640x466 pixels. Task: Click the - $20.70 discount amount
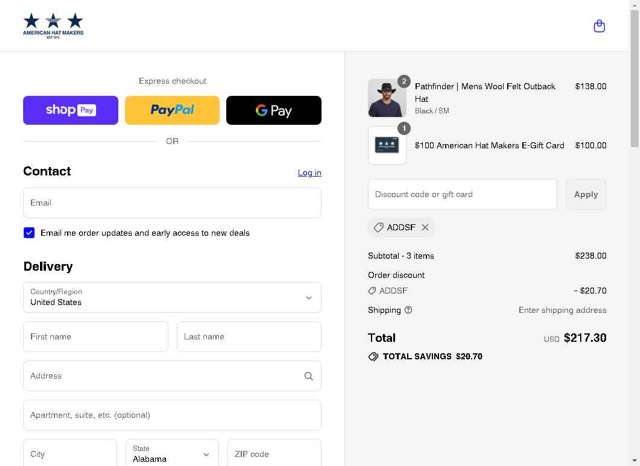[590, 291]
